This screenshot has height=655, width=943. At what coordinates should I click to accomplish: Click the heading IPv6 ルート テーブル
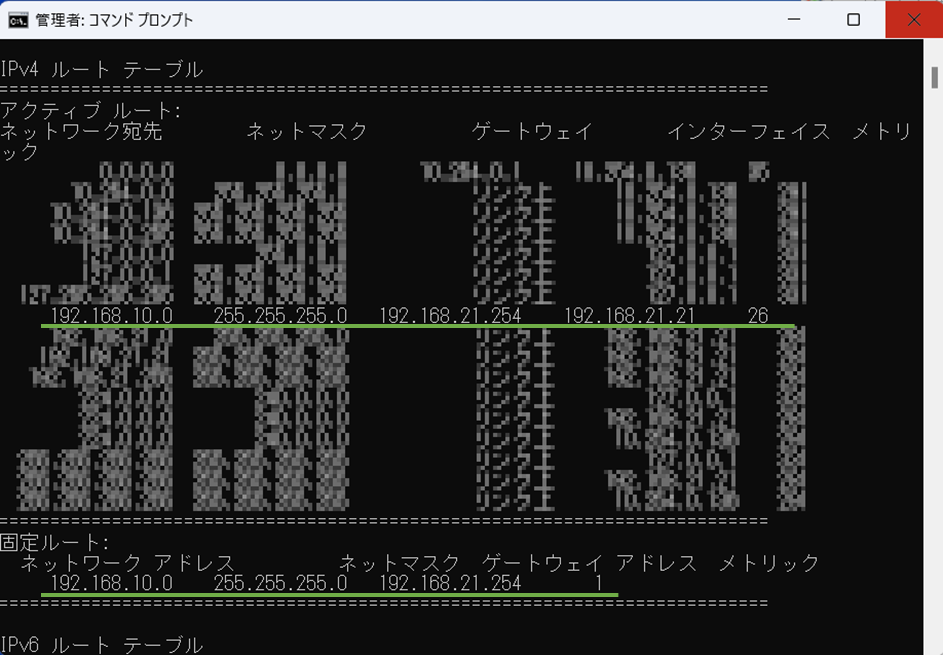102,645
